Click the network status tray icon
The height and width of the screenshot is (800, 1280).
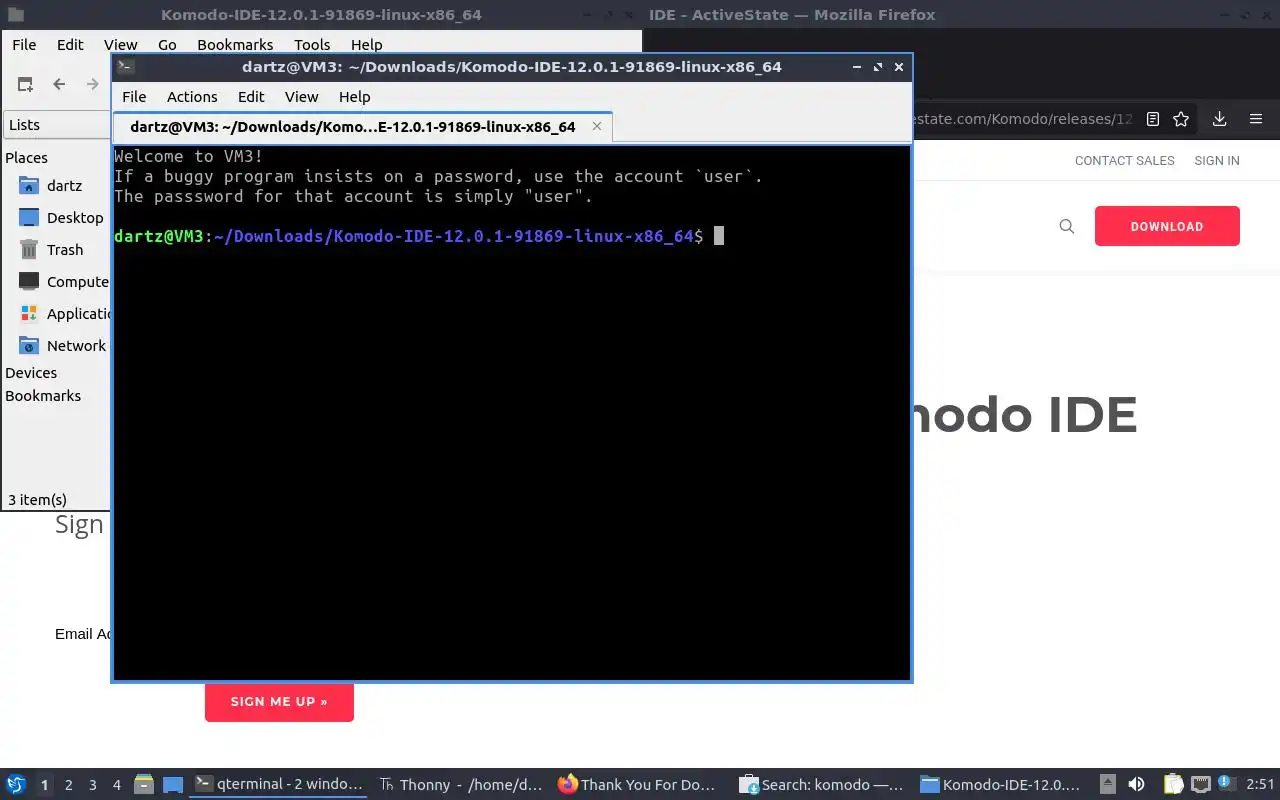click(x=1200, y=785)
